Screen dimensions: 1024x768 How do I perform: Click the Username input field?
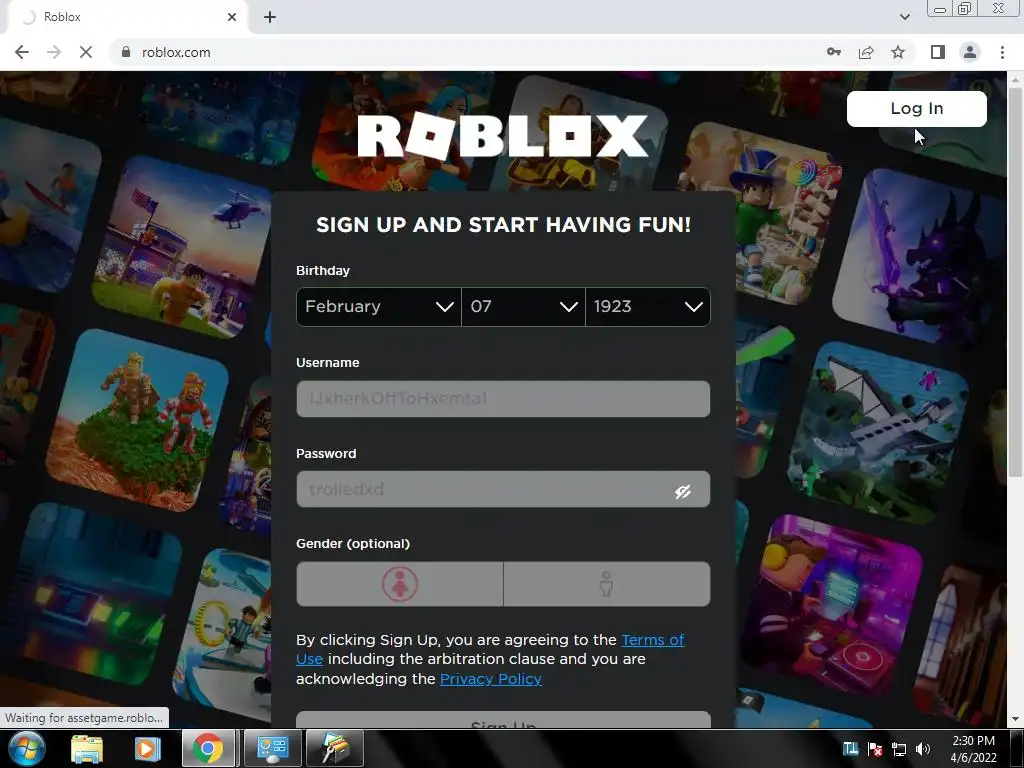(x=503, y=398)
